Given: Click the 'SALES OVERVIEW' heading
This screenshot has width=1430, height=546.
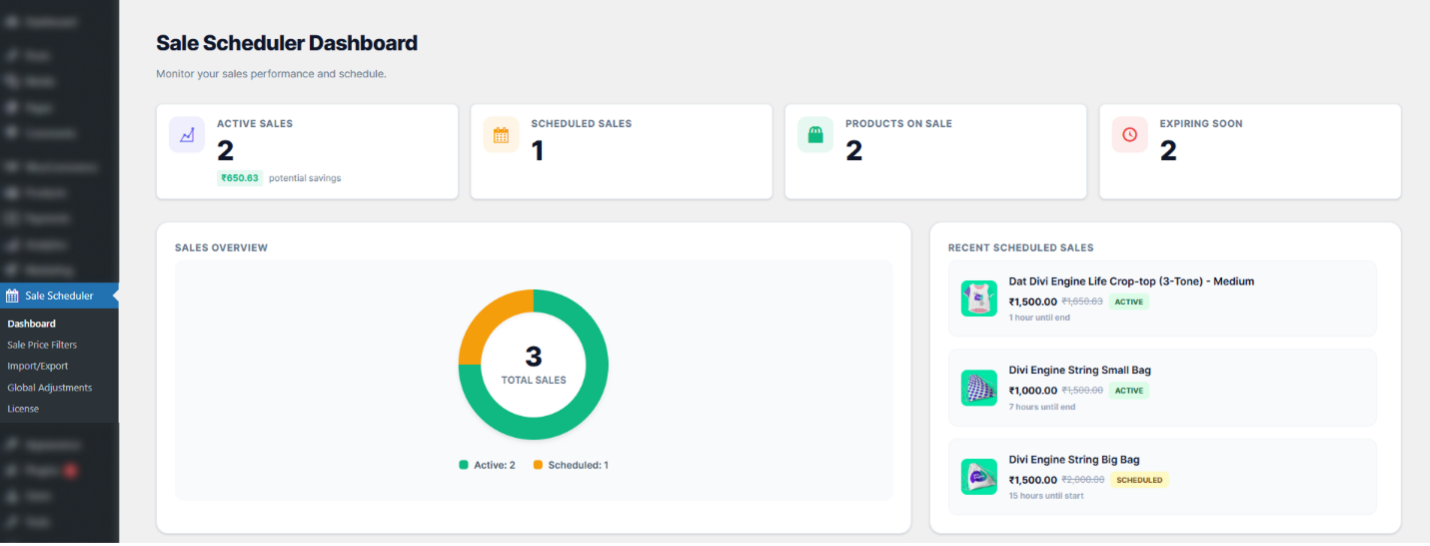Looking at the screenshot, I should pos(221,248).
